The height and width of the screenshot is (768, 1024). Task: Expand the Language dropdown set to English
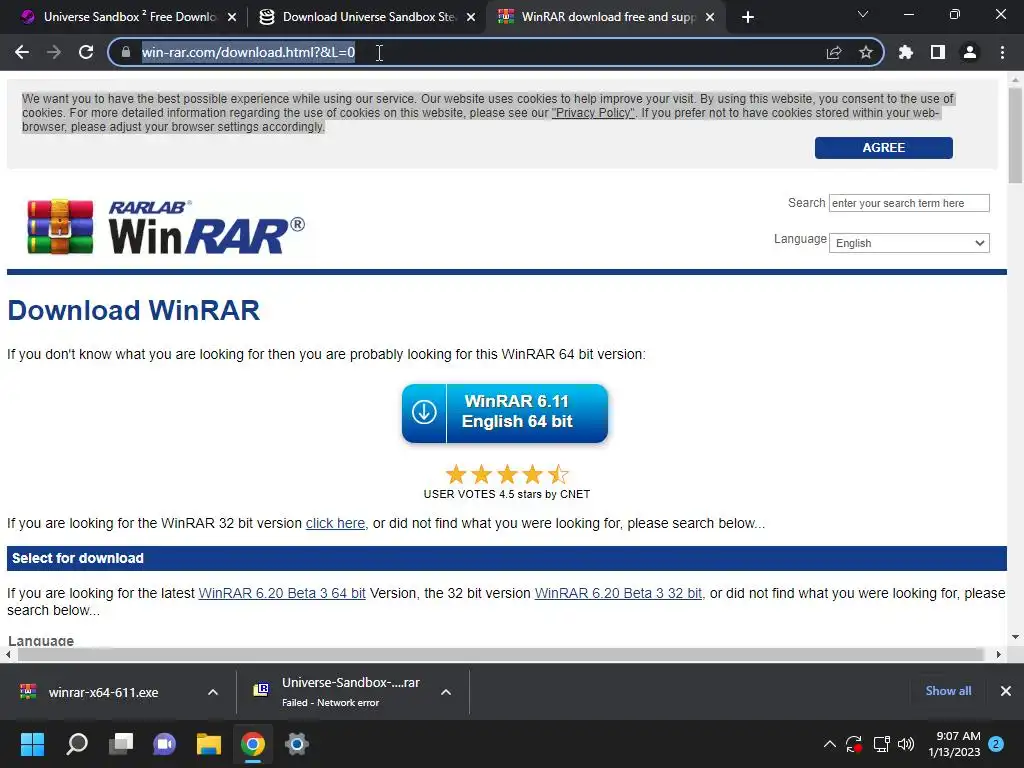908,243
